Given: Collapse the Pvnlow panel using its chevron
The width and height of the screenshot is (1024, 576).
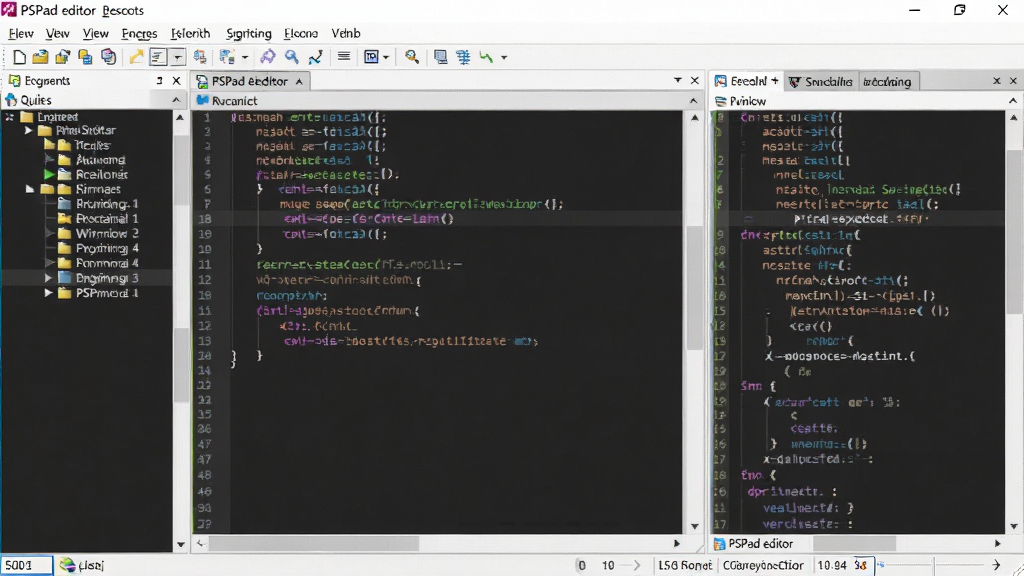Looking at the screenshot, I should [1013, 101].
